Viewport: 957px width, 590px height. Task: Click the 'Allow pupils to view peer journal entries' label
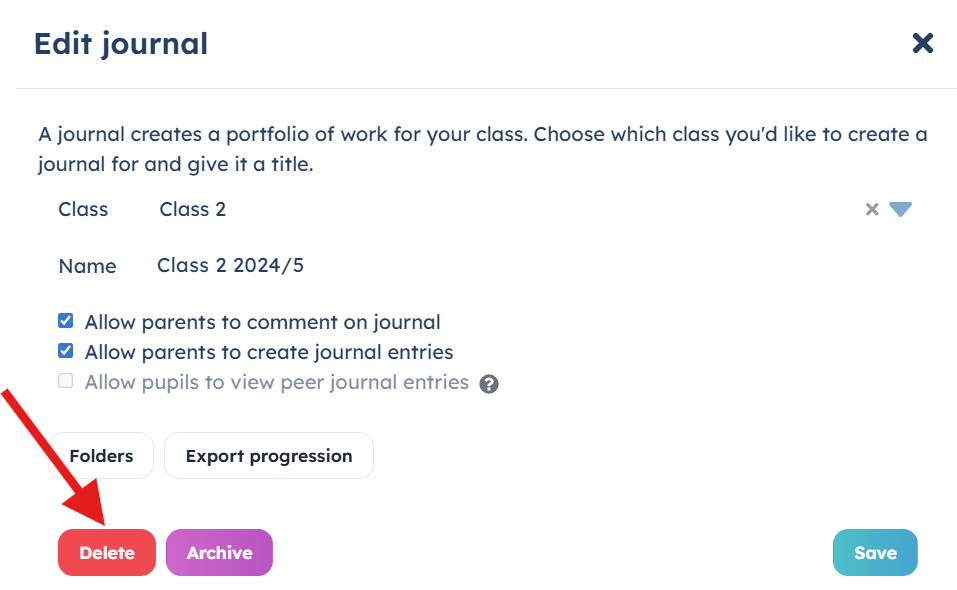(276, 382)
